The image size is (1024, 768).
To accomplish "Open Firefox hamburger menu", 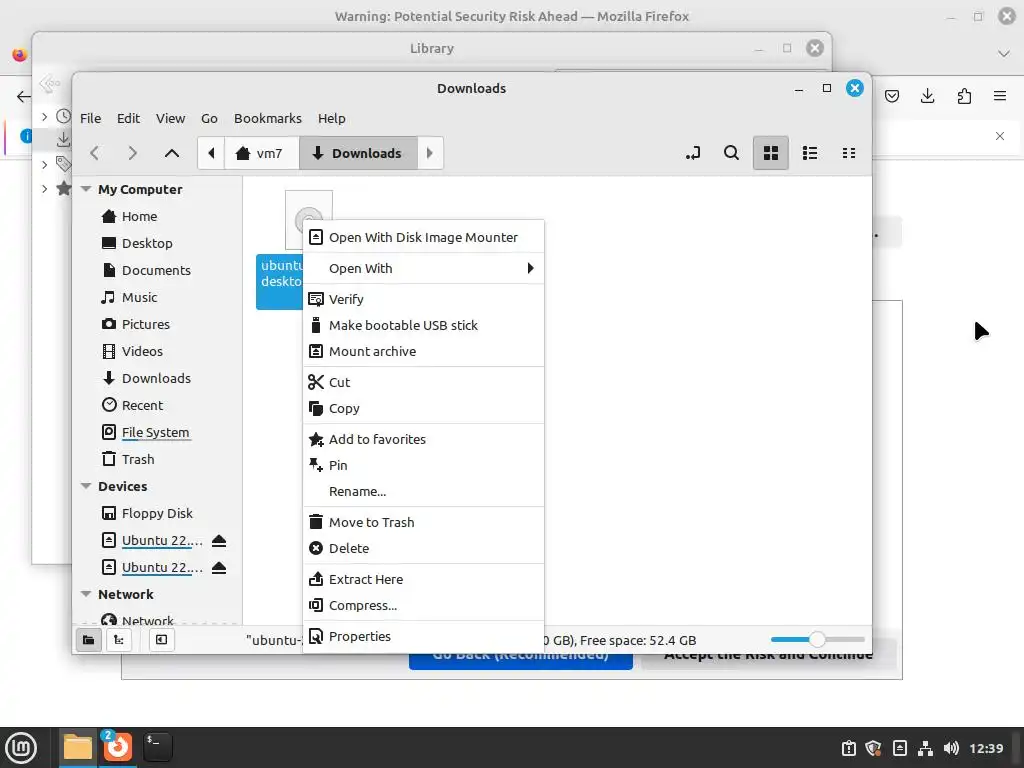I will coord(1000,97).
